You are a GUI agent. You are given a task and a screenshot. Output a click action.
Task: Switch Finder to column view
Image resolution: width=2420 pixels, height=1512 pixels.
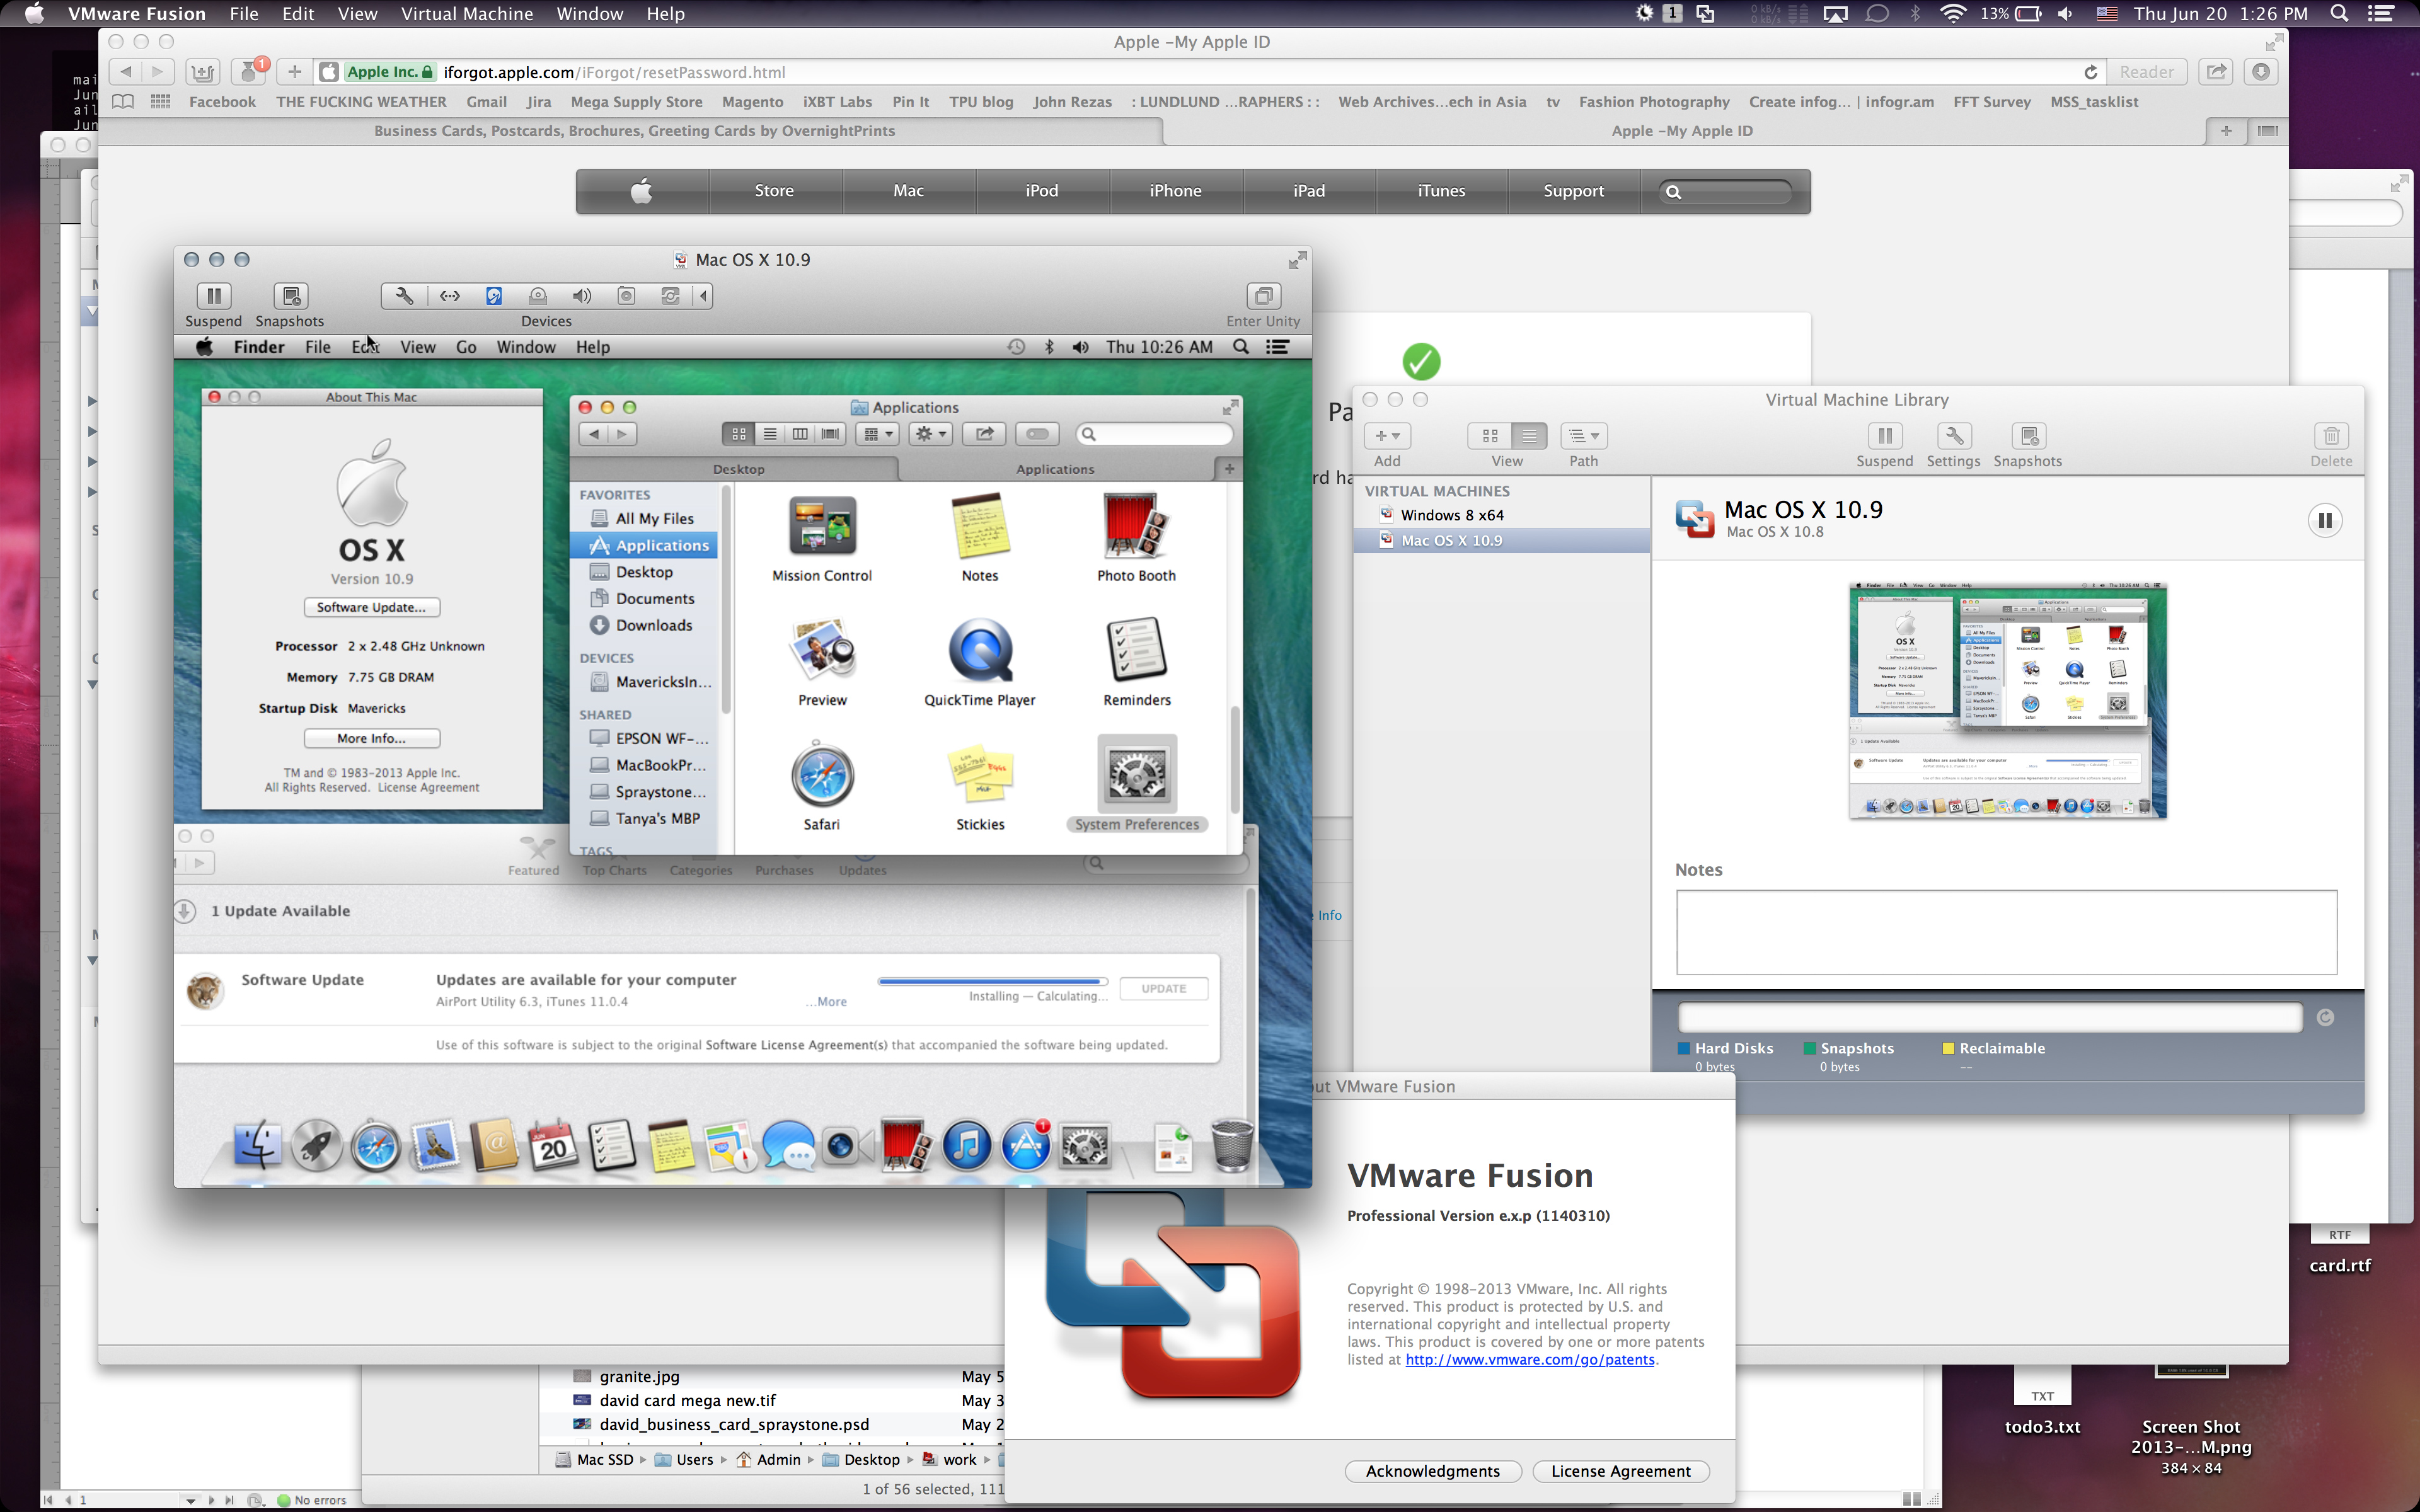pos(800,434)
